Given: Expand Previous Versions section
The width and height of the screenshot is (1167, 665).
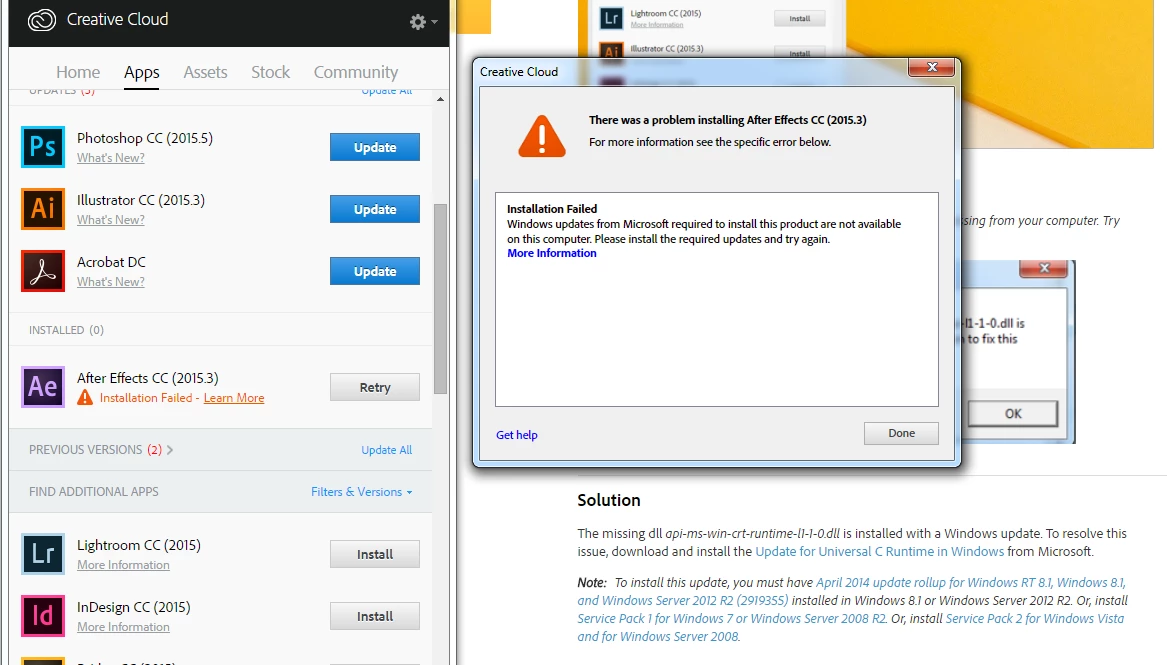Looking at the screenshot, I should click(x=100, y=449).
